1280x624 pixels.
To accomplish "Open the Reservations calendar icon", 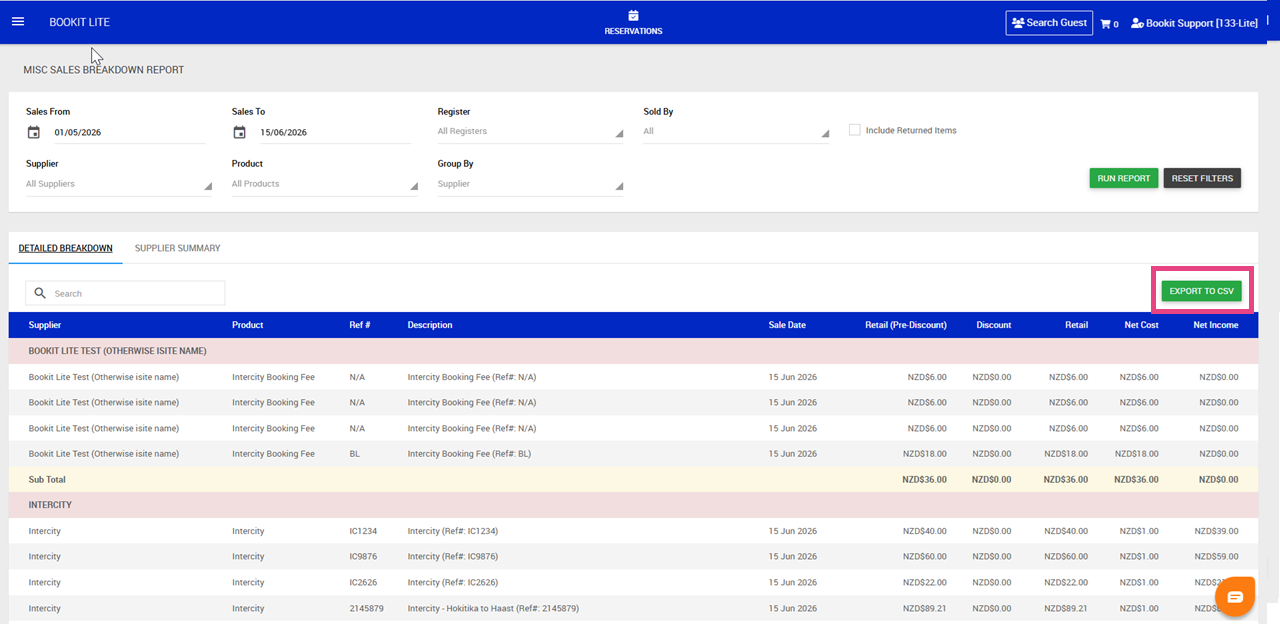I will tap(633, 15).
